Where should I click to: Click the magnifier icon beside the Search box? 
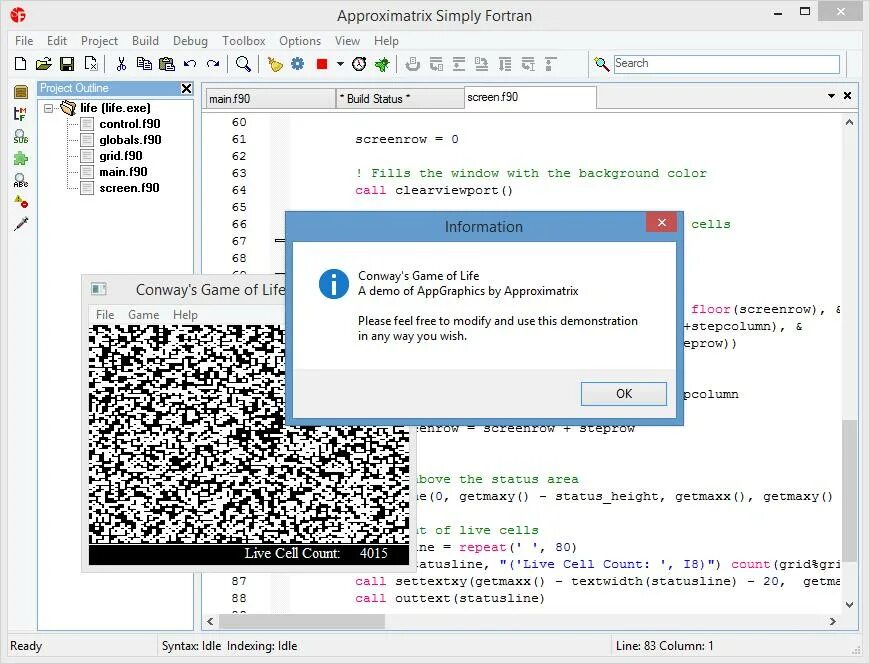point(601,64)
